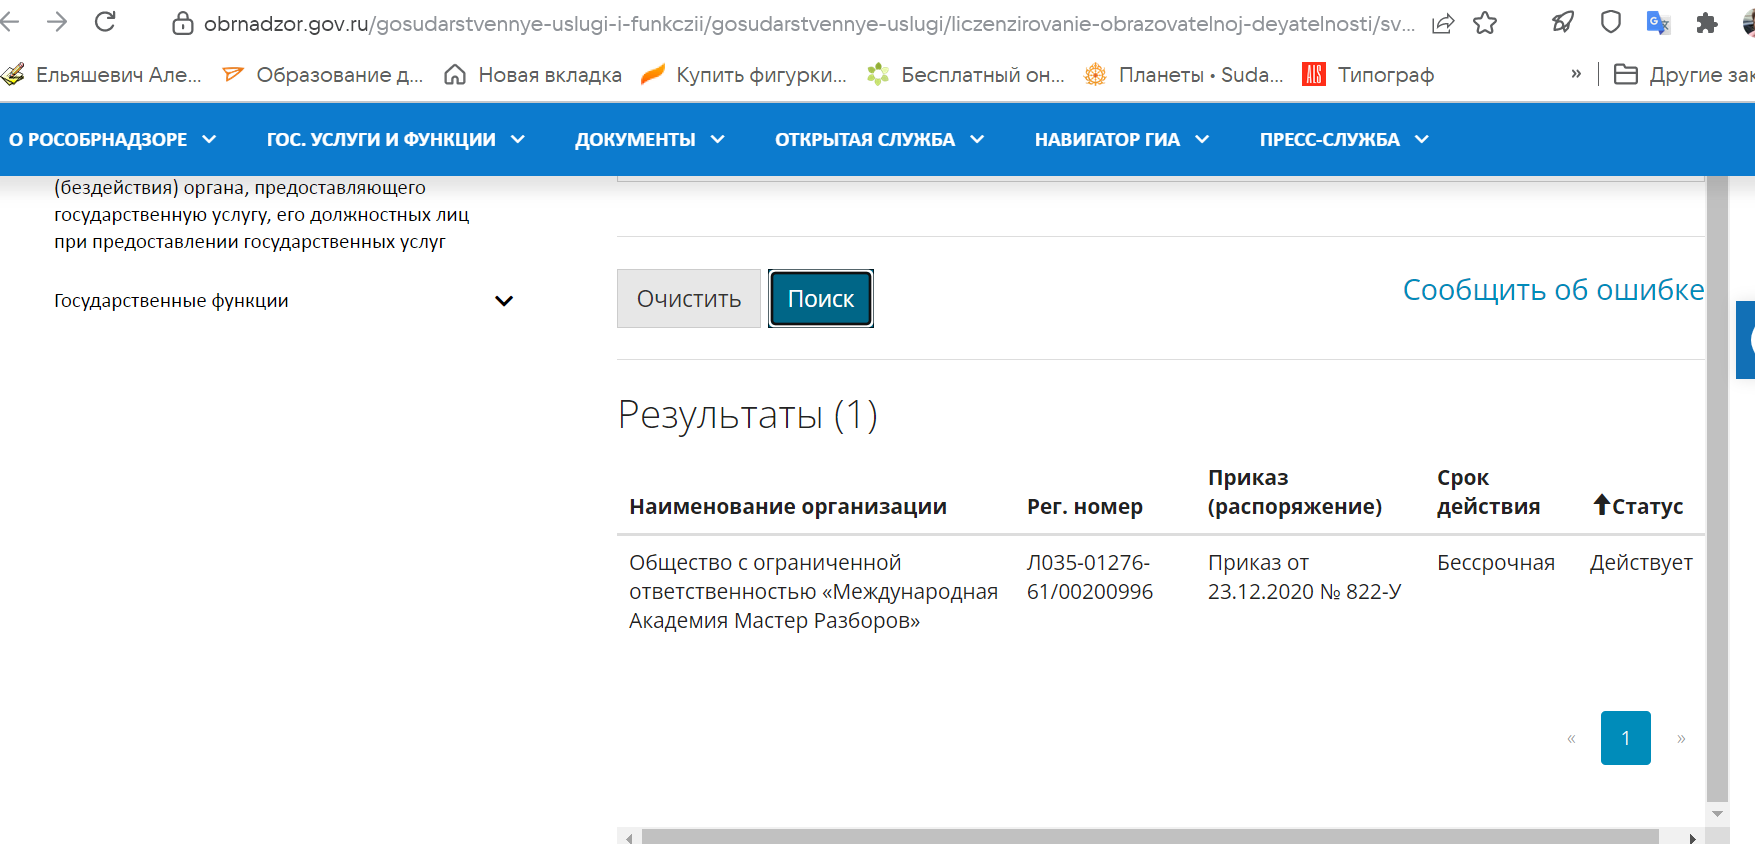Open the extensions puzzle menu
The image size is (1755, 844).
point(1706,23)
